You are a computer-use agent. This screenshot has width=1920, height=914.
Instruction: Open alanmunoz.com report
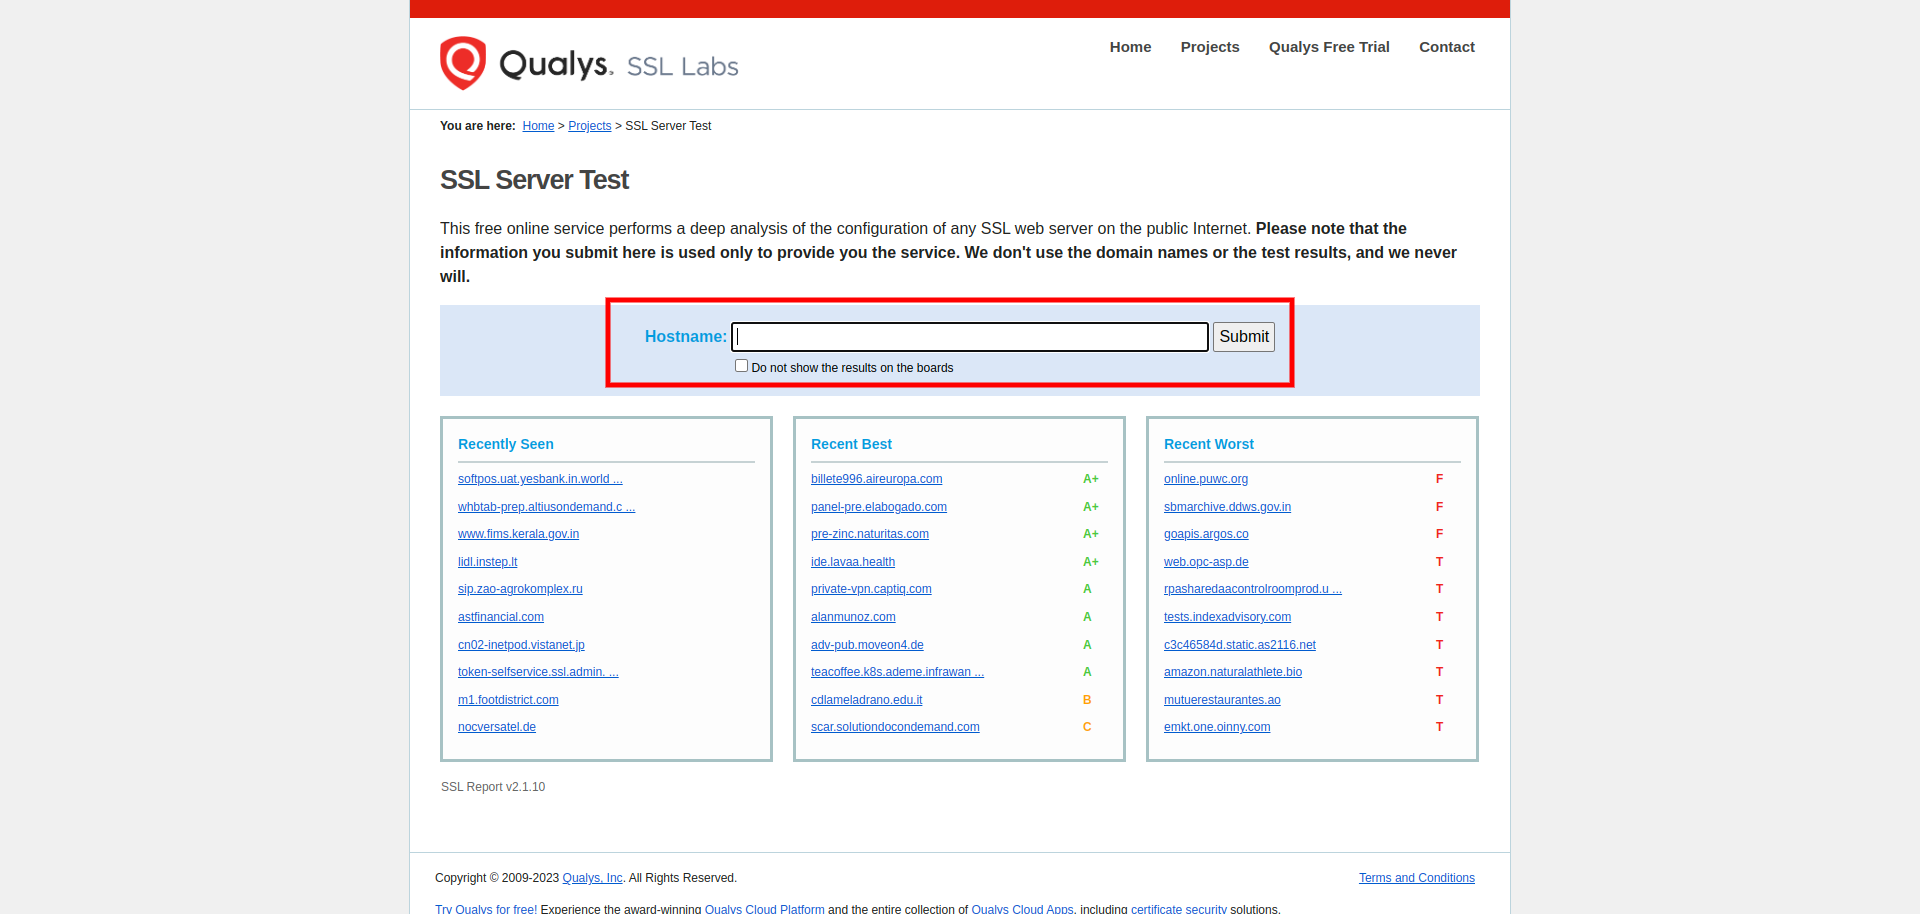coord(853,617)
